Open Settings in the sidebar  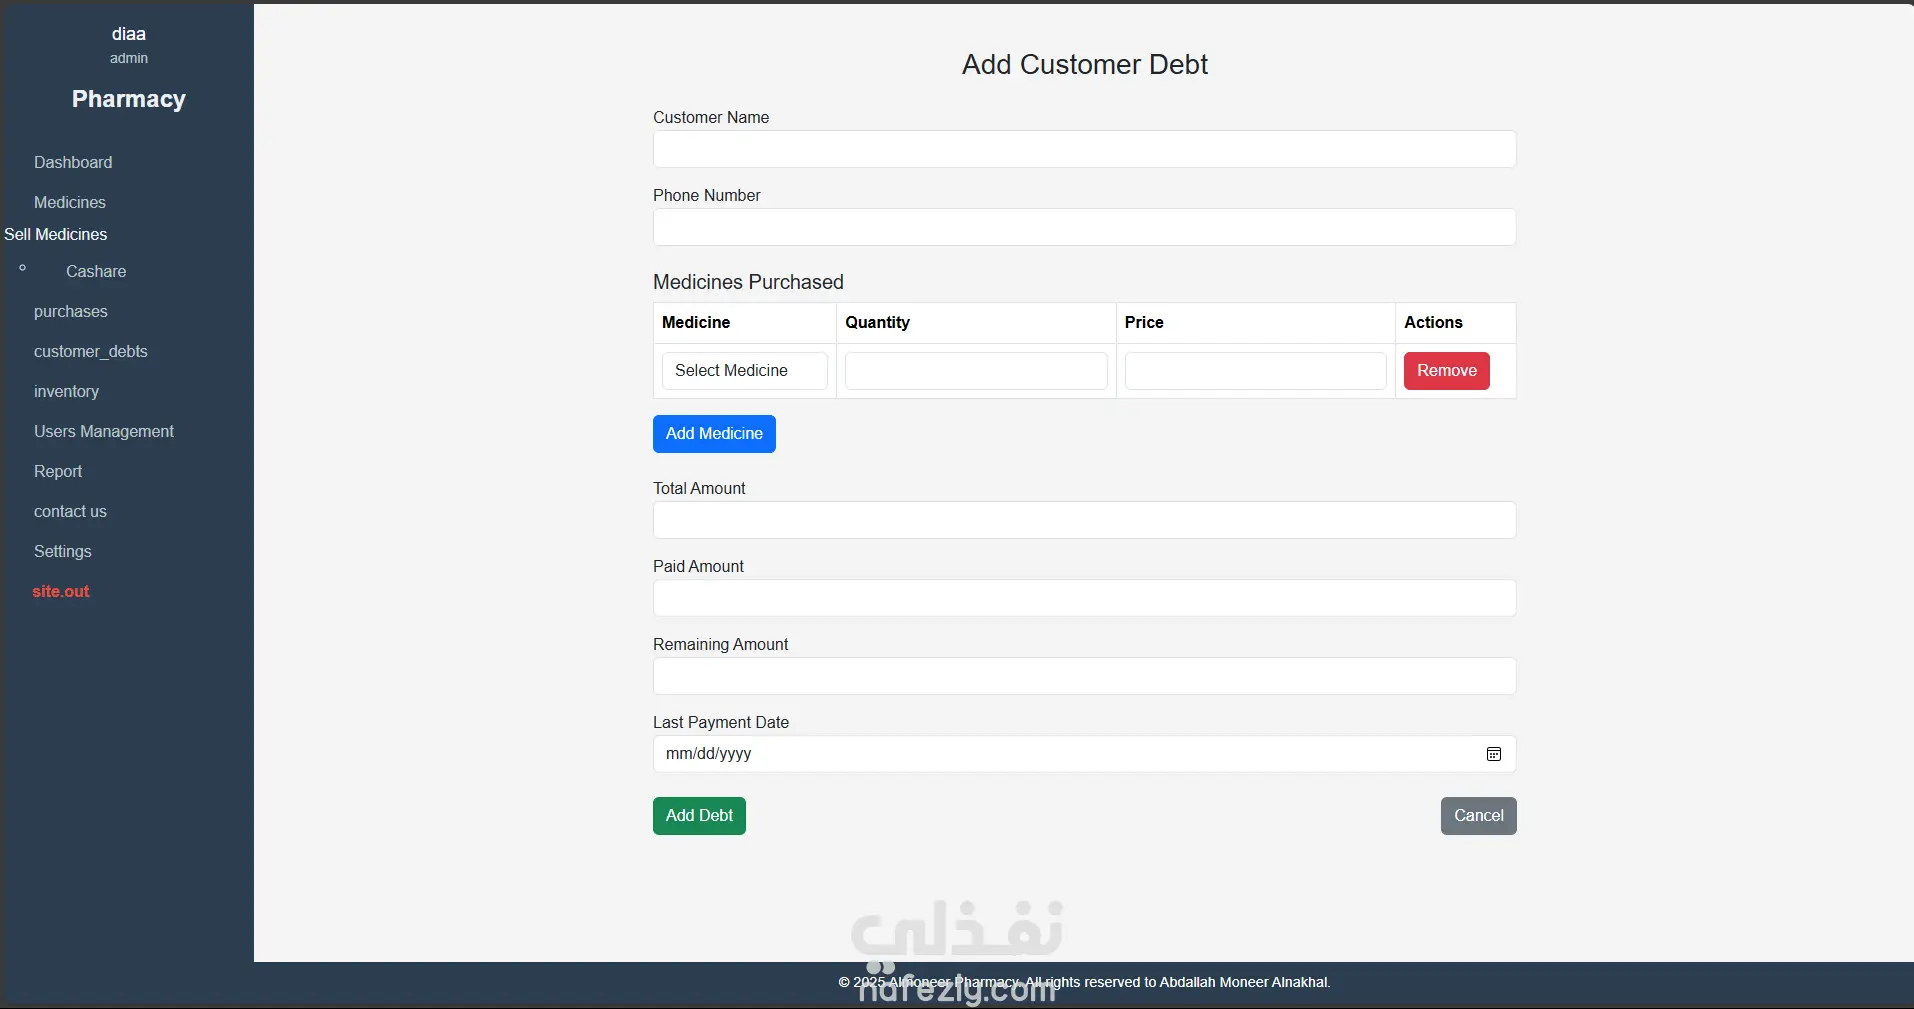[x=63, y=551]
